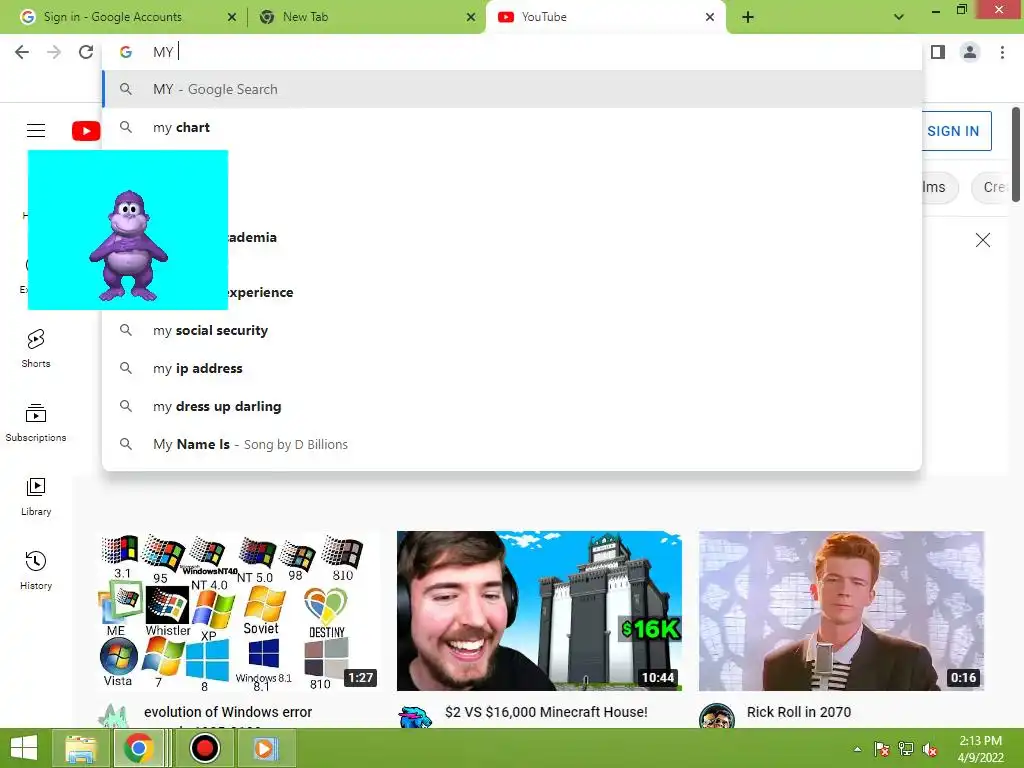Viewport: 1024px width, 768px height.
Task: Click the muted volume tray icon
Action: pos(929,749)
